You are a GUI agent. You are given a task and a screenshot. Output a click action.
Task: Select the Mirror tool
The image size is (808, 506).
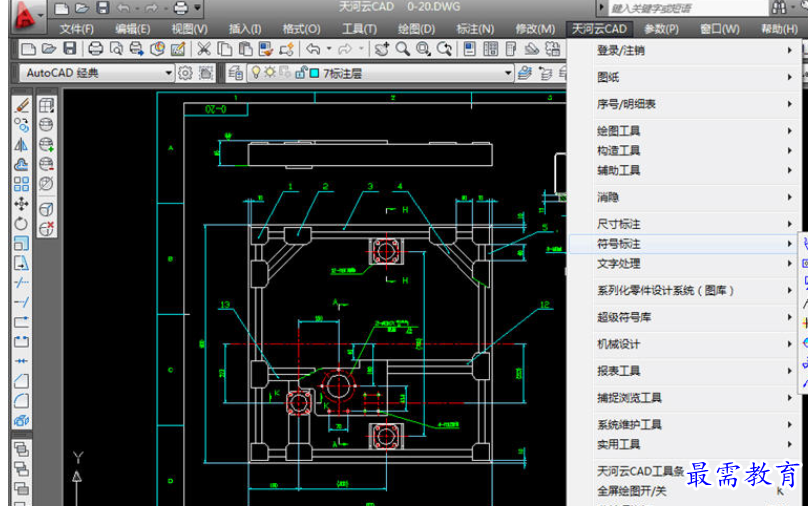coord(22,145)
